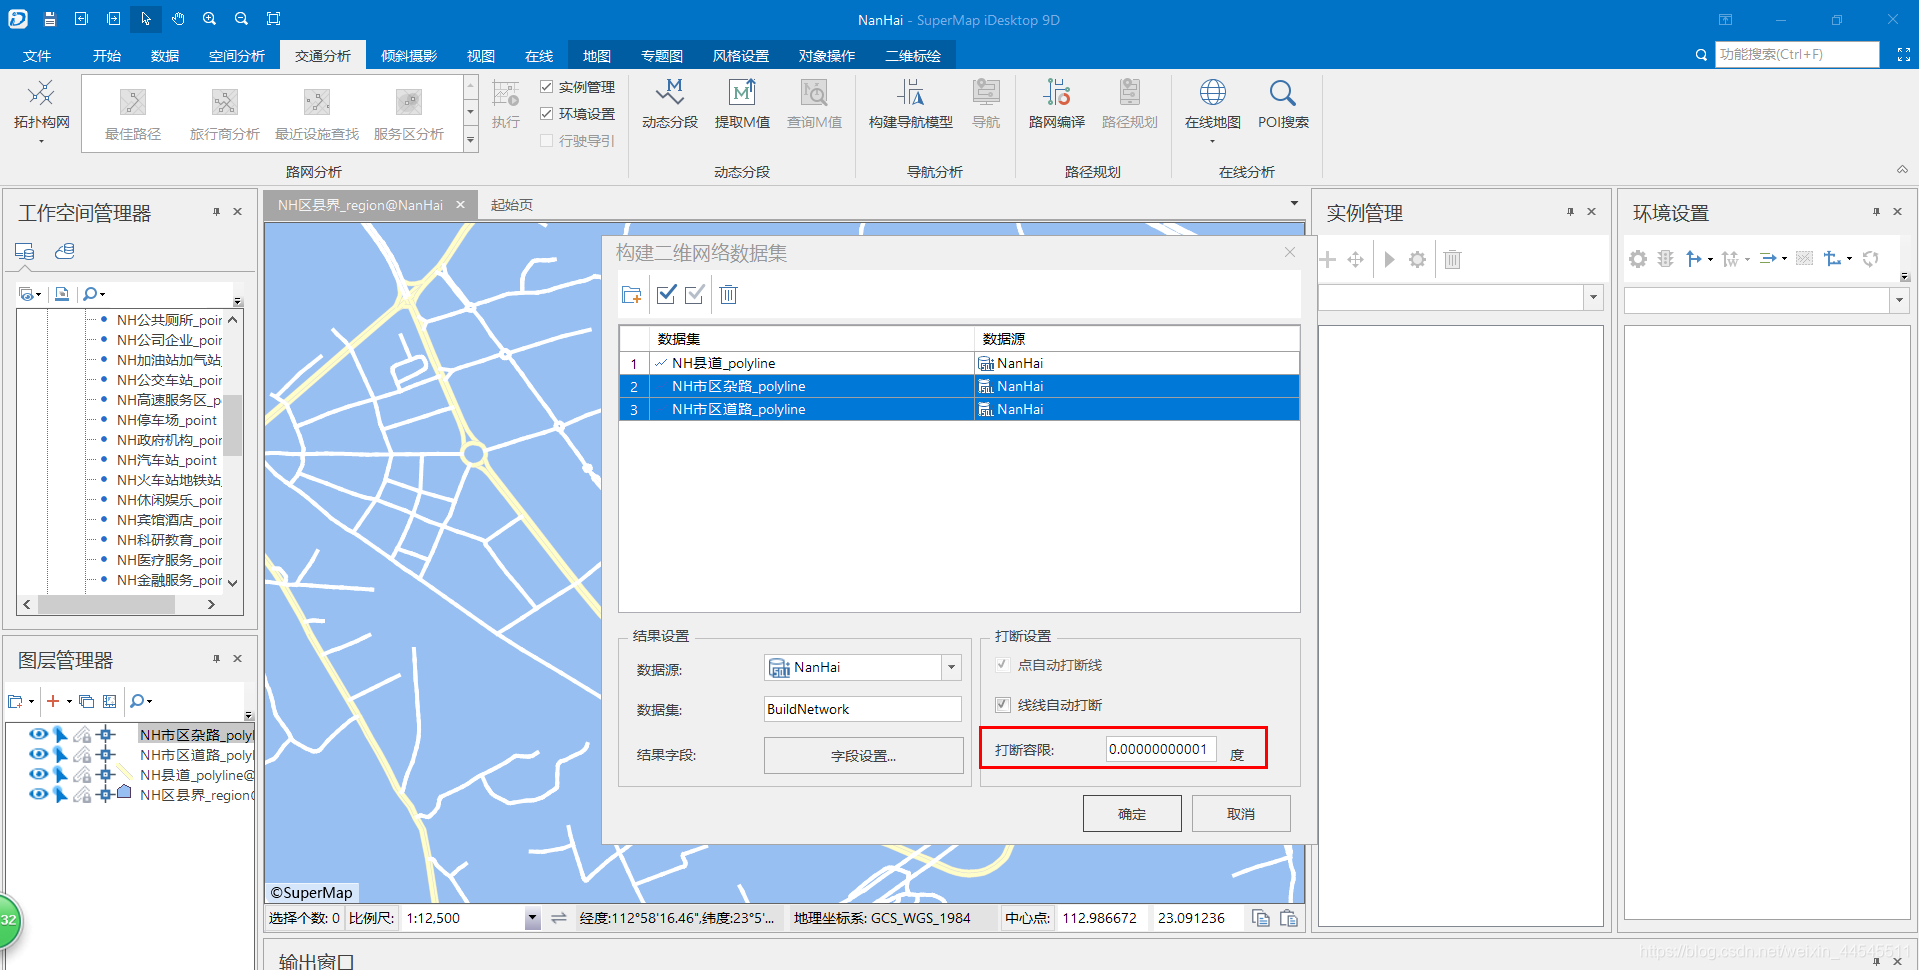Image resolution: width=1919 pixels, height=970 pixels.
Task: Click the select all checkmark icon in dialog
Action: 667,294
